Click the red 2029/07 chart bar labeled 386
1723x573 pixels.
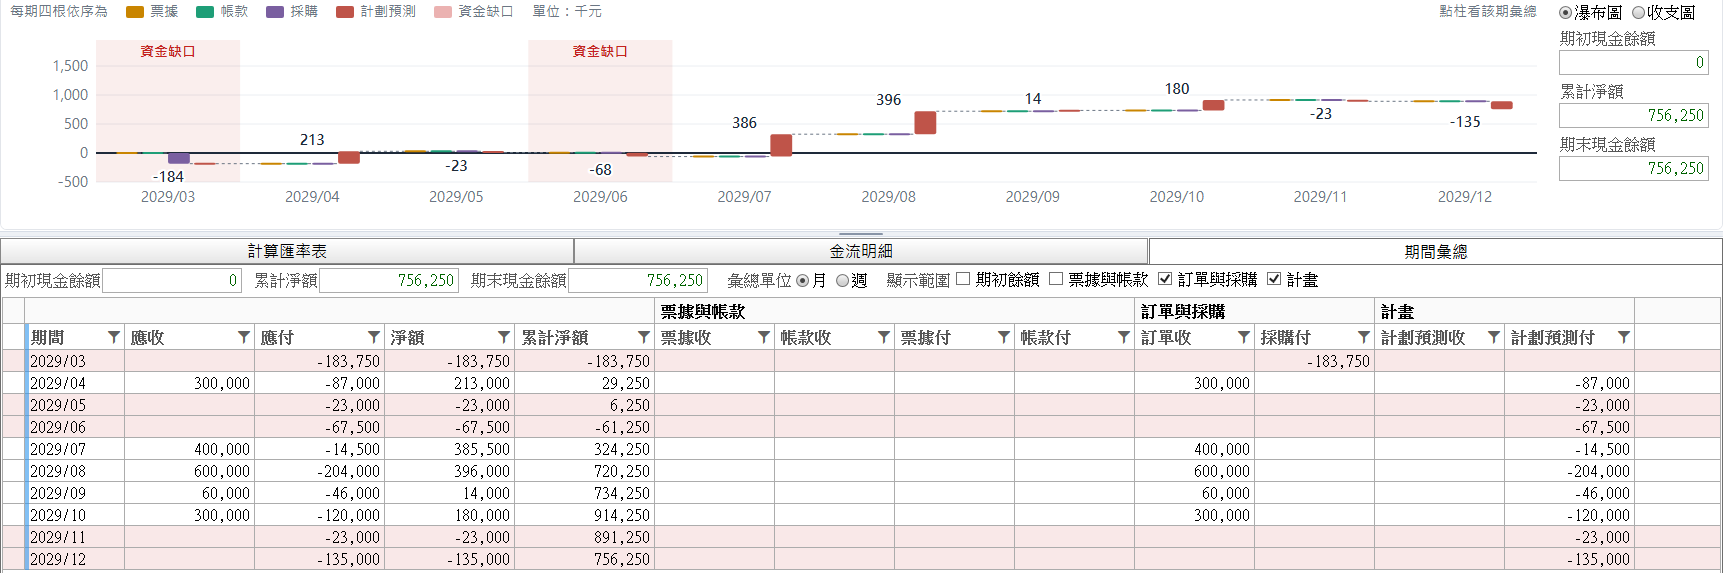pos(781,145)
